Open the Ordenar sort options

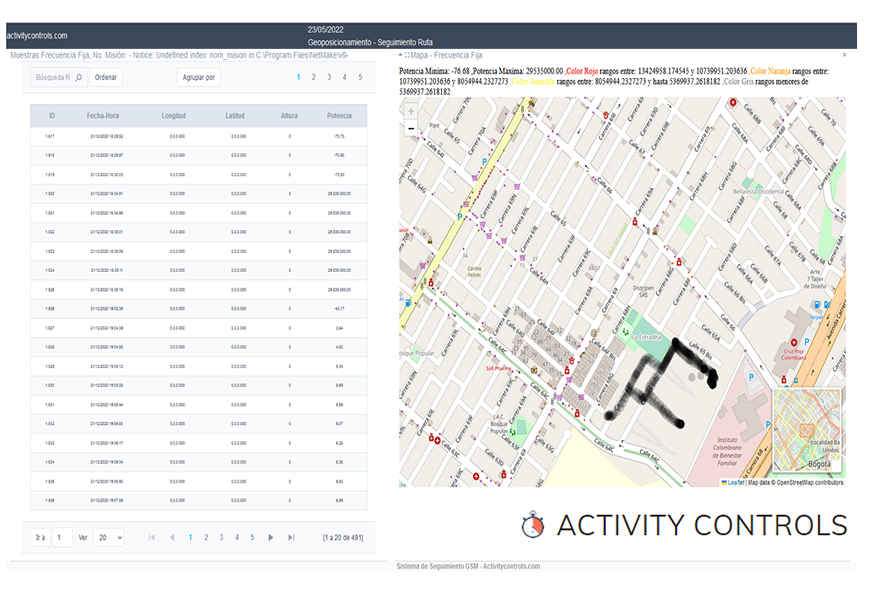point(106,77)
